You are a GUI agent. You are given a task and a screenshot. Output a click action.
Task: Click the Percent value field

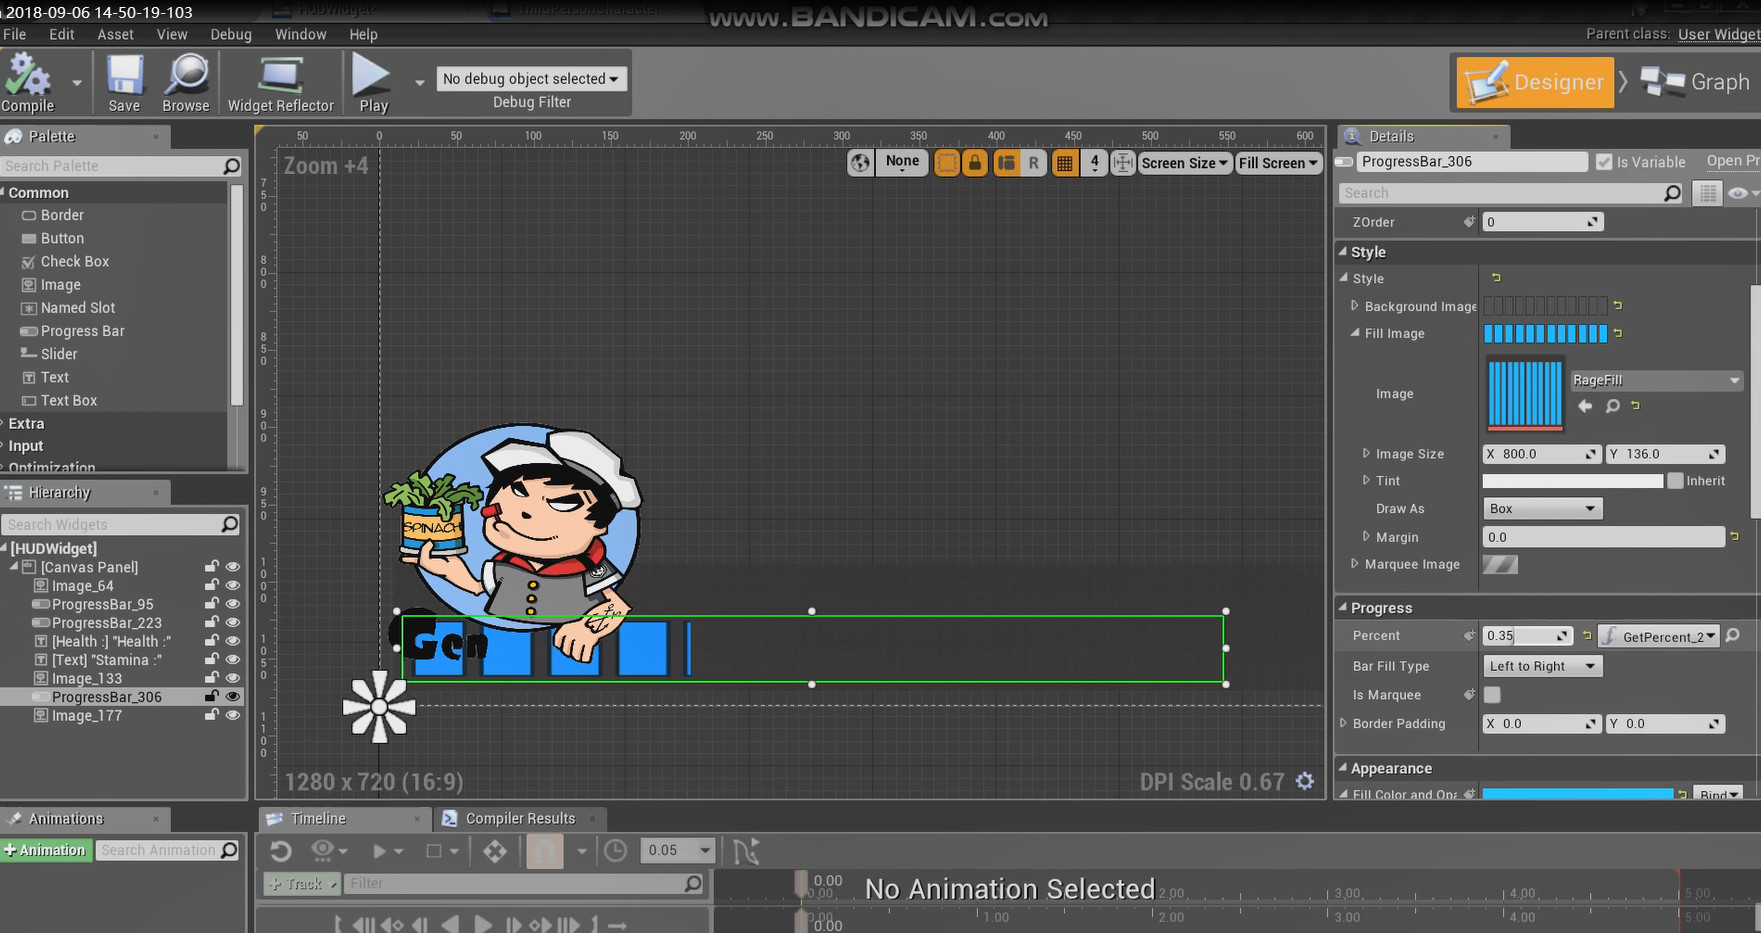click(x=1528, y=636)
